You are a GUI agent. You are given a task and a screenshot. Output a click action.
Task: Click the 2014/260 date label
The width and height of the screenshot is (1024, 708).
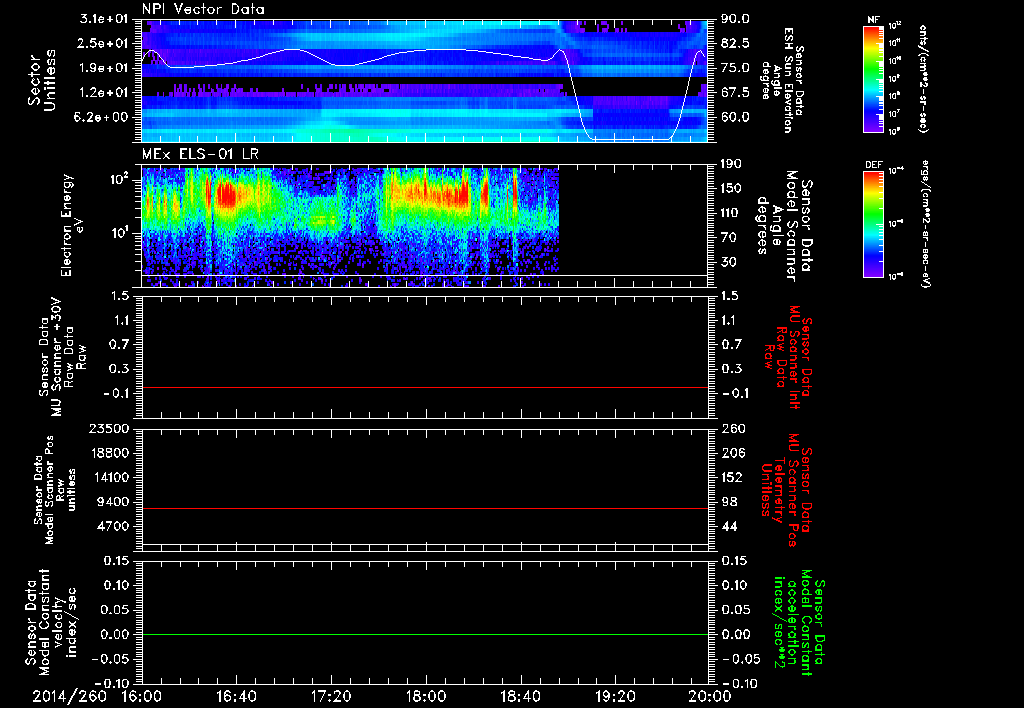point(68,695)
